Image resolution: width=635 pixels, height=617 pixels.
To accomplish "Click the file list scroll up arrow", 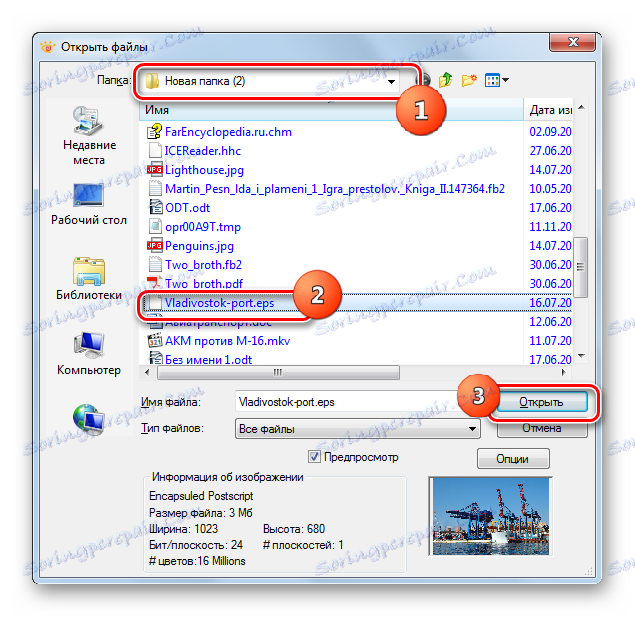I will tap(581, 107).
